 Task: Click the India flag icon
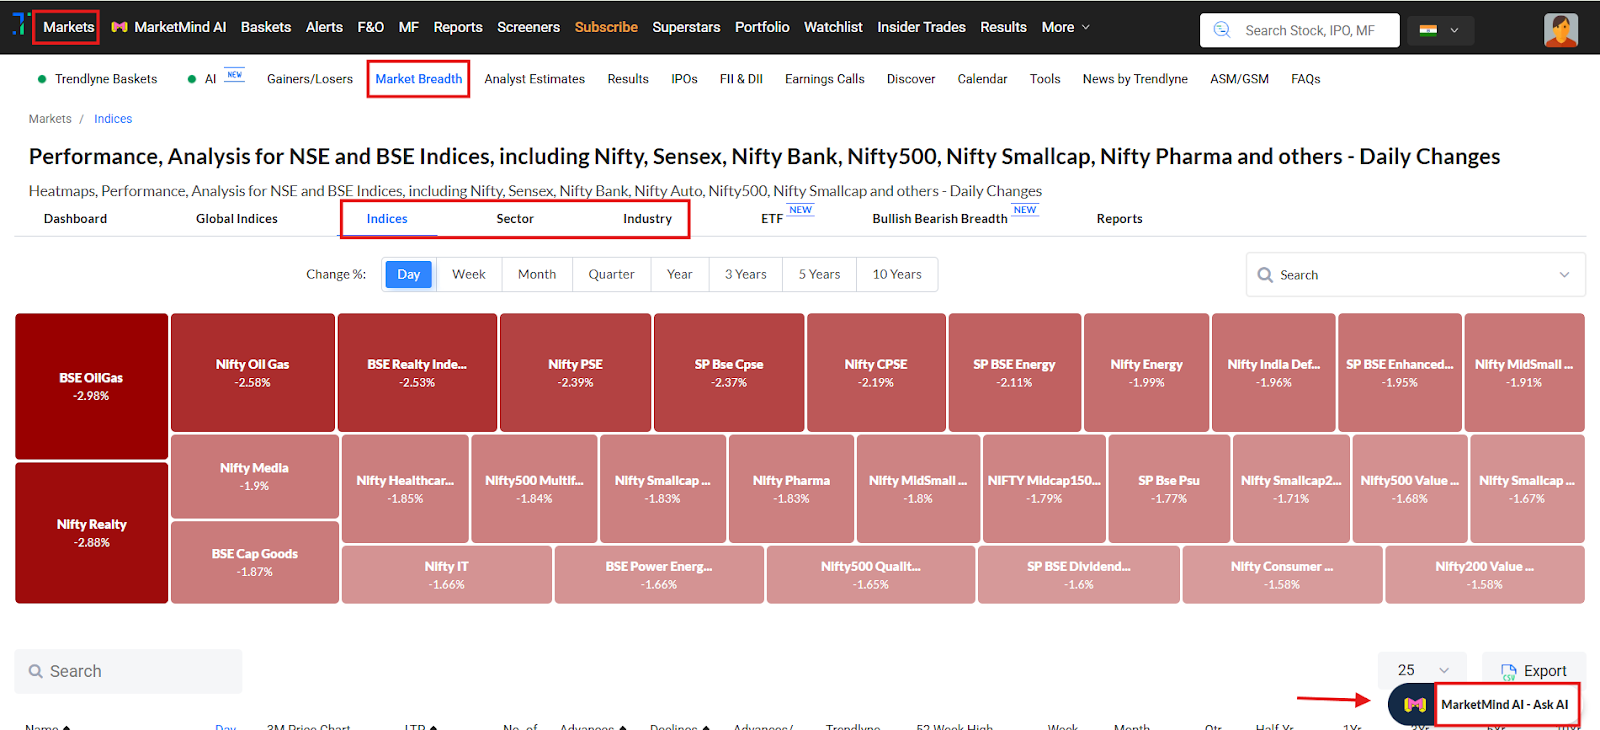click(x=1428, y=30)
